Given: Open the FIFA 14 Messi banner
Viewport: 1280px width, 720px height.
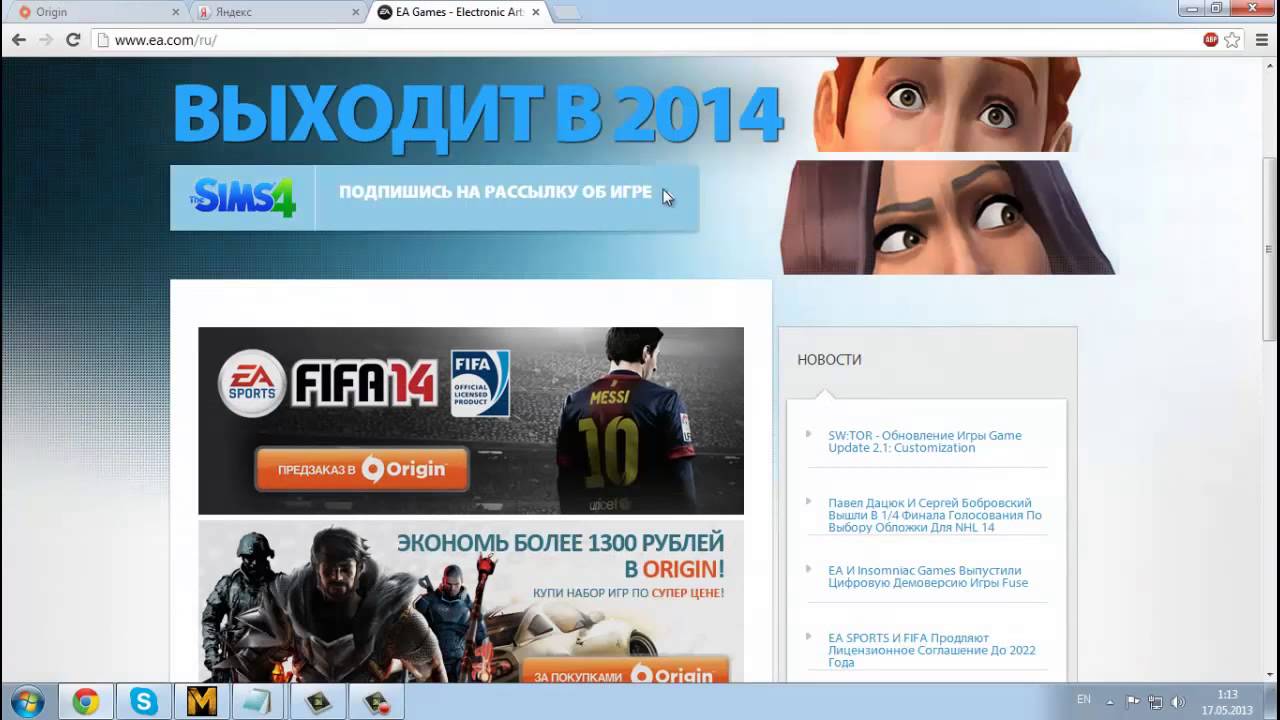Looking at the screenshot, I should pyautogui.click(x=471, y=421).
